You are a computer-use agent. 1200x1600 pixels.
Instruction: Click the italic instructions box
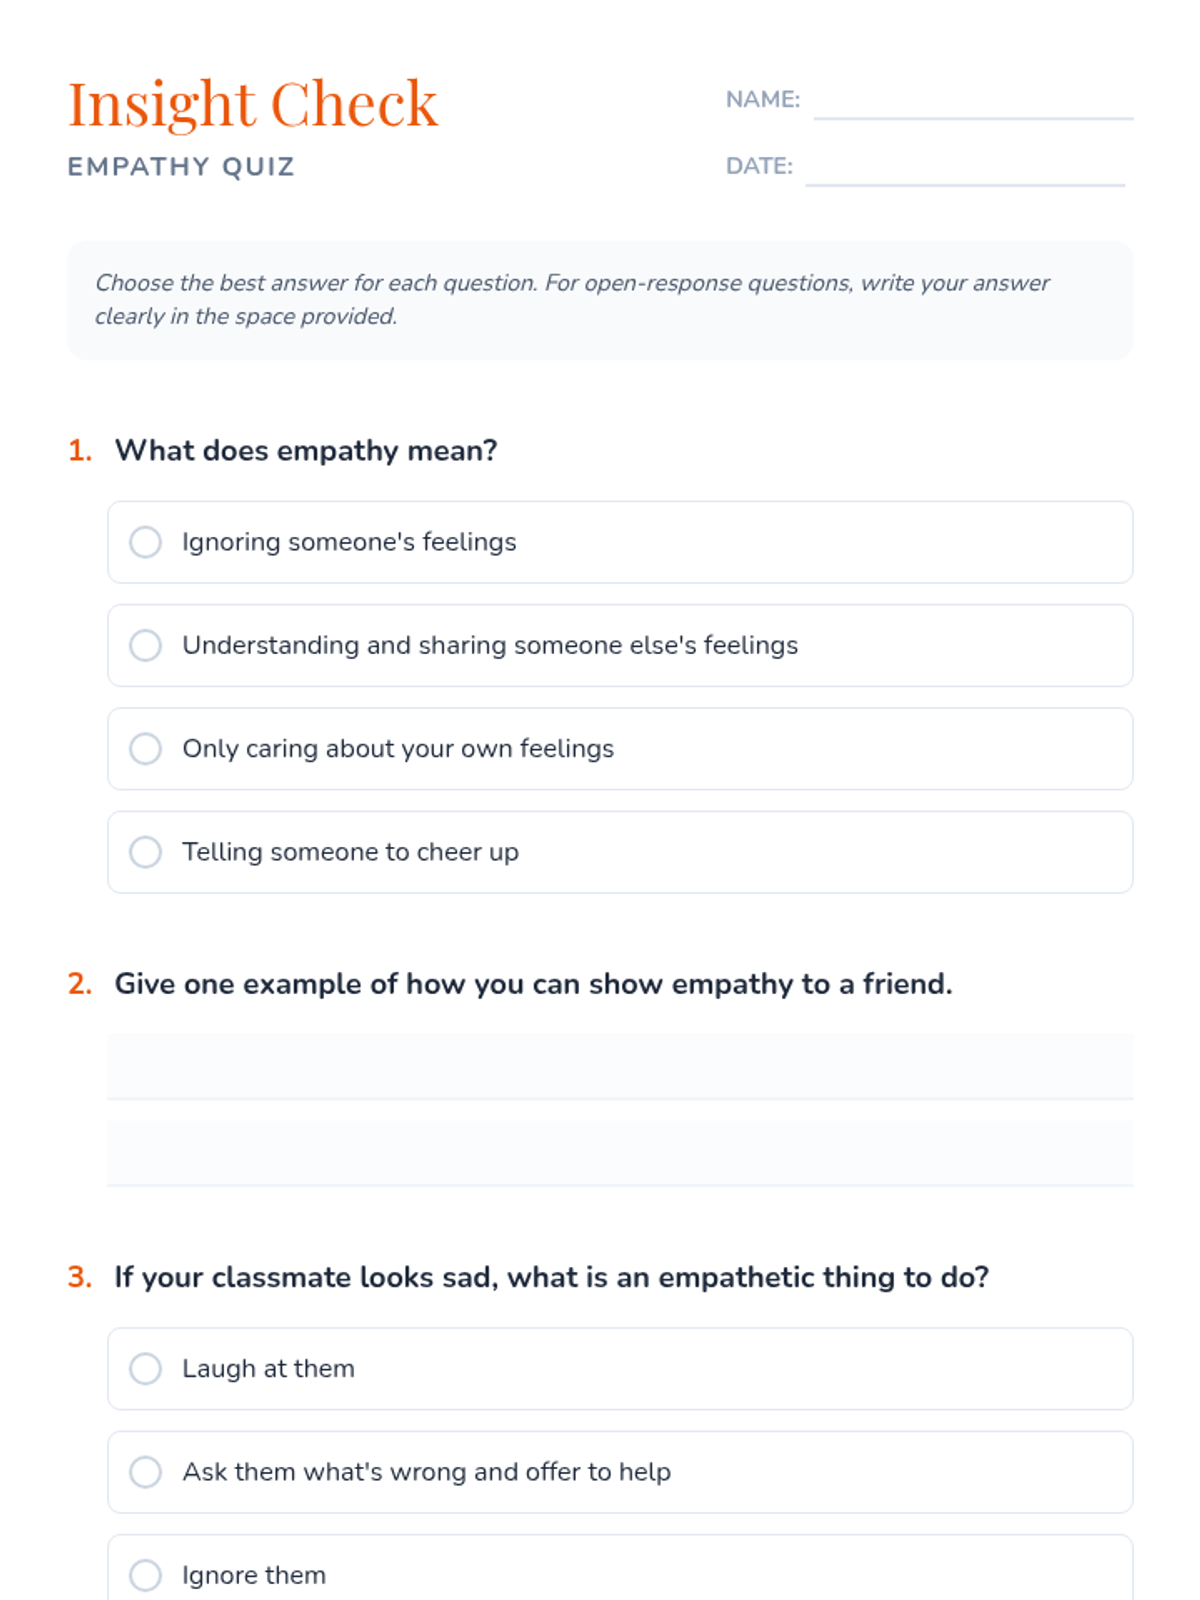[x=600, y=300]
